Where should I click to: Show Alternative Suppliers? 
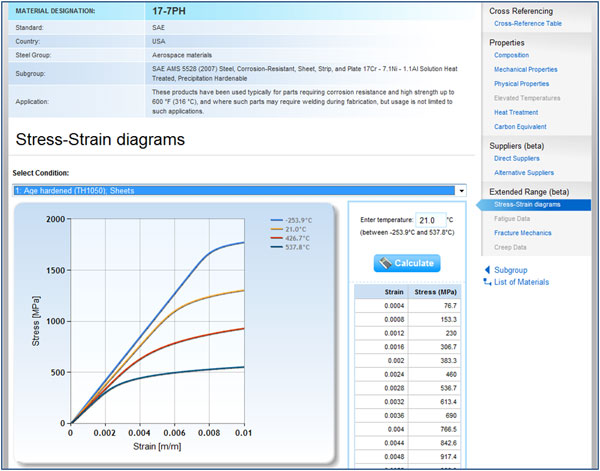pyautogui.click(x=526, y=173)
